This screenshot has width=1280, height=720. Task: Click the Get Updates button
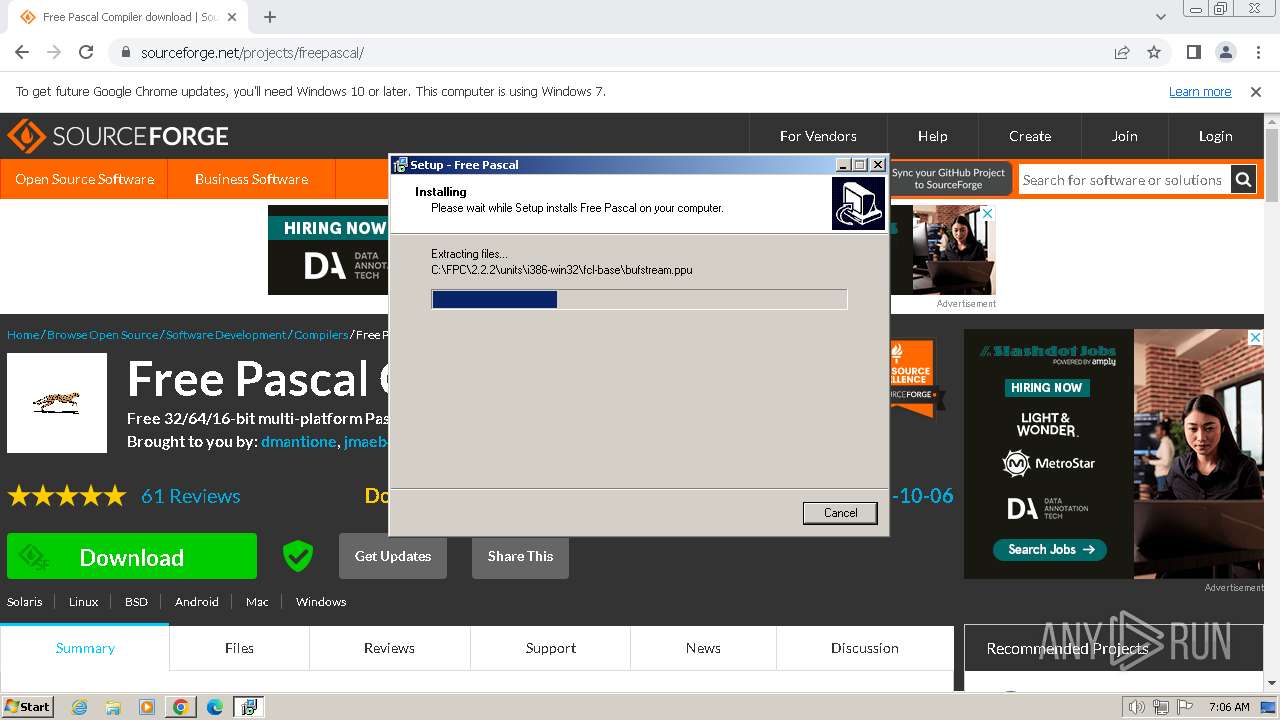click(393, 556)
